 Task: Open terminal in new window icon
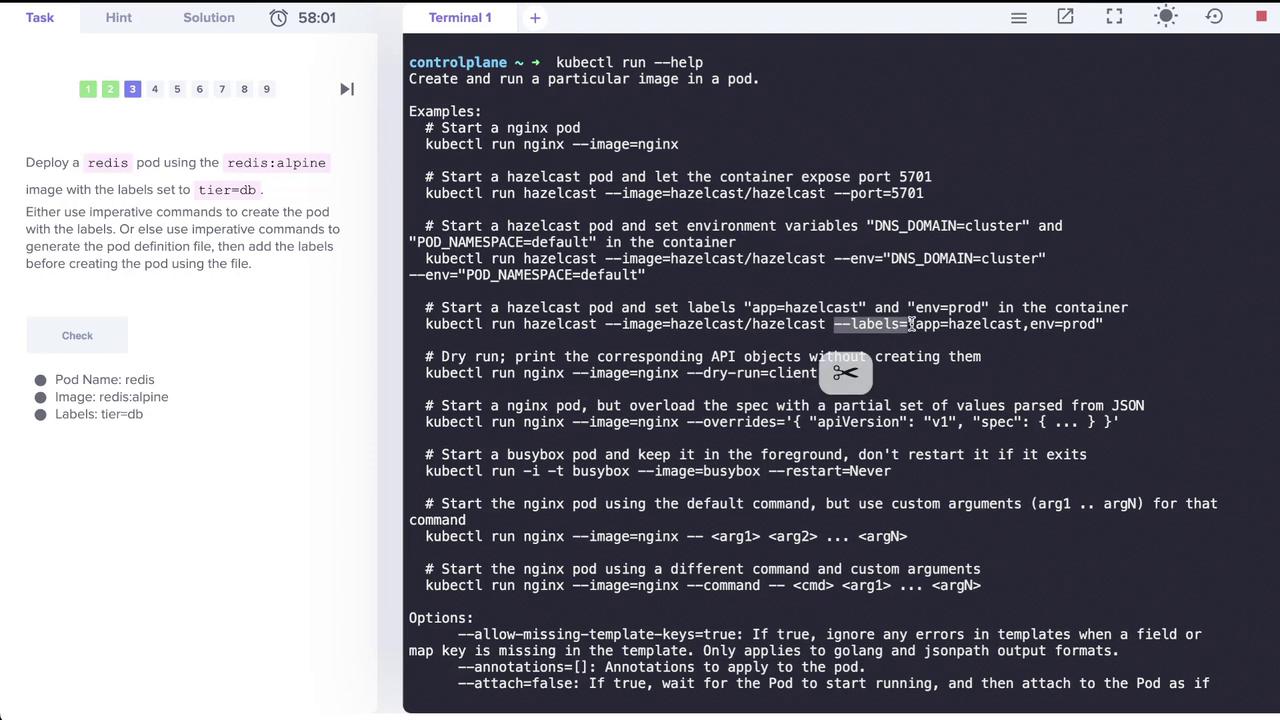coord(1065,17)
